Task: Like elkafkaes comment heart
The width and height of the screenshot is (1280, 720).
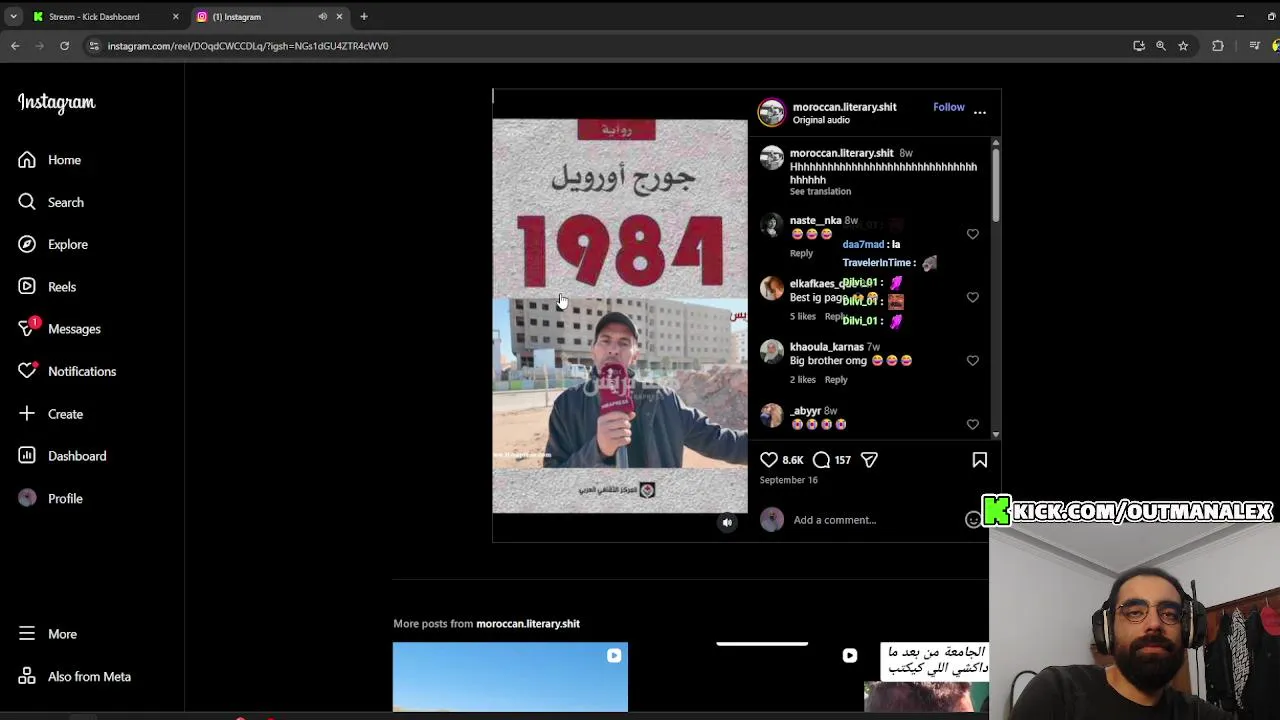Action: [x=973, y=297]
